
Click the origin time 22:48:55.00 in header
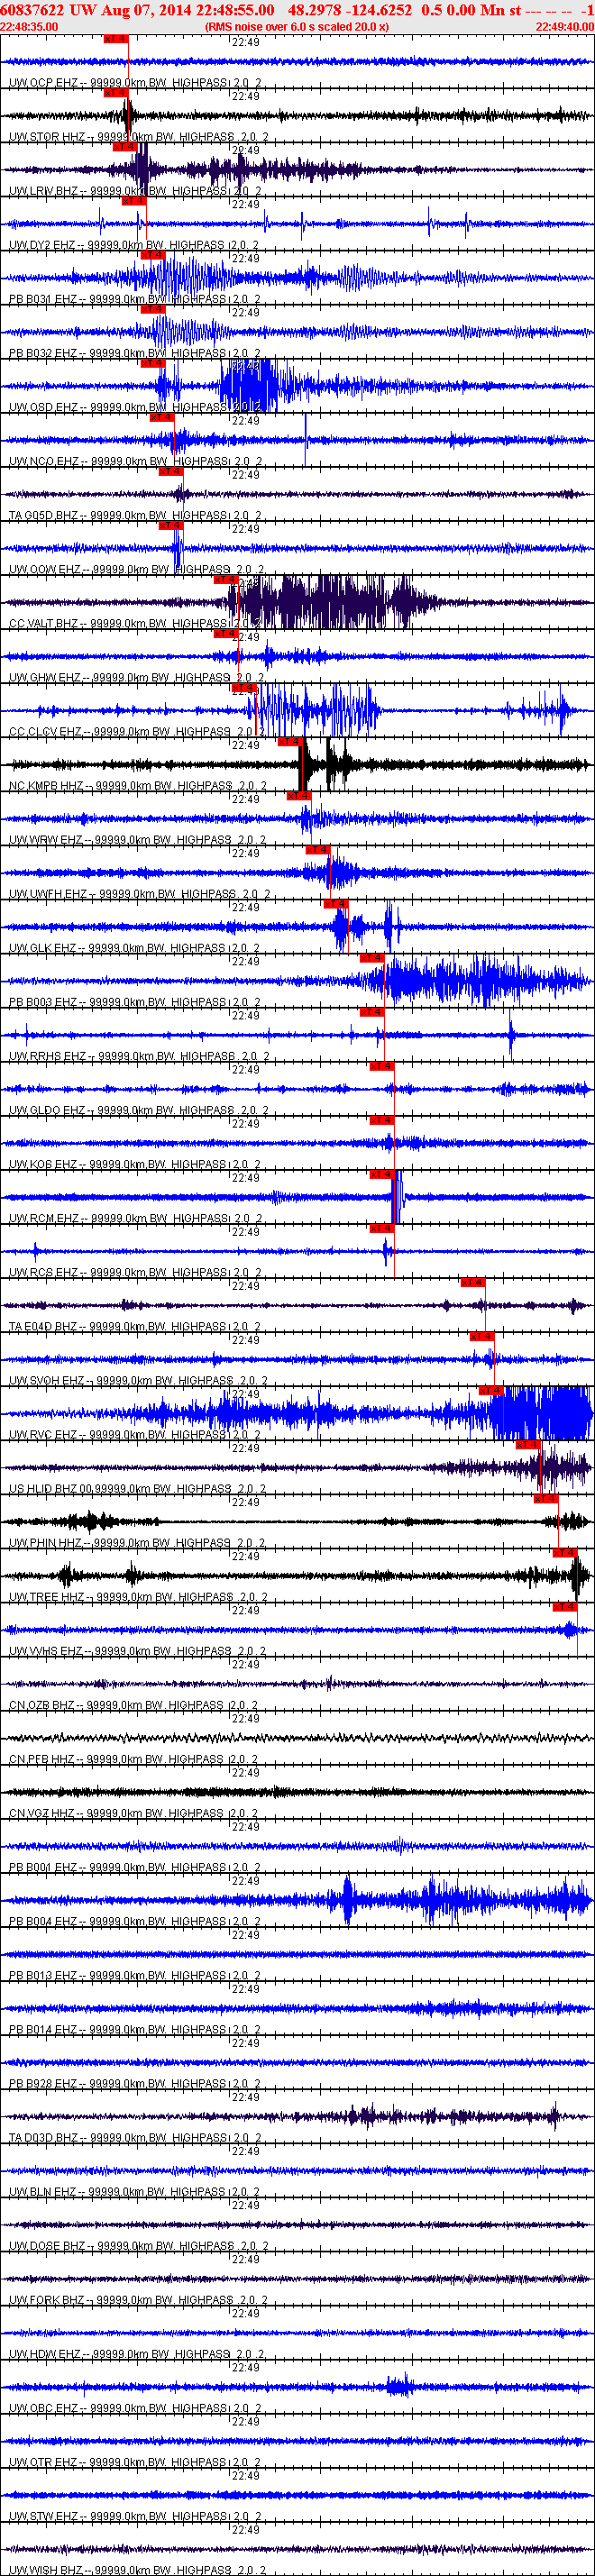coord(235,10)
